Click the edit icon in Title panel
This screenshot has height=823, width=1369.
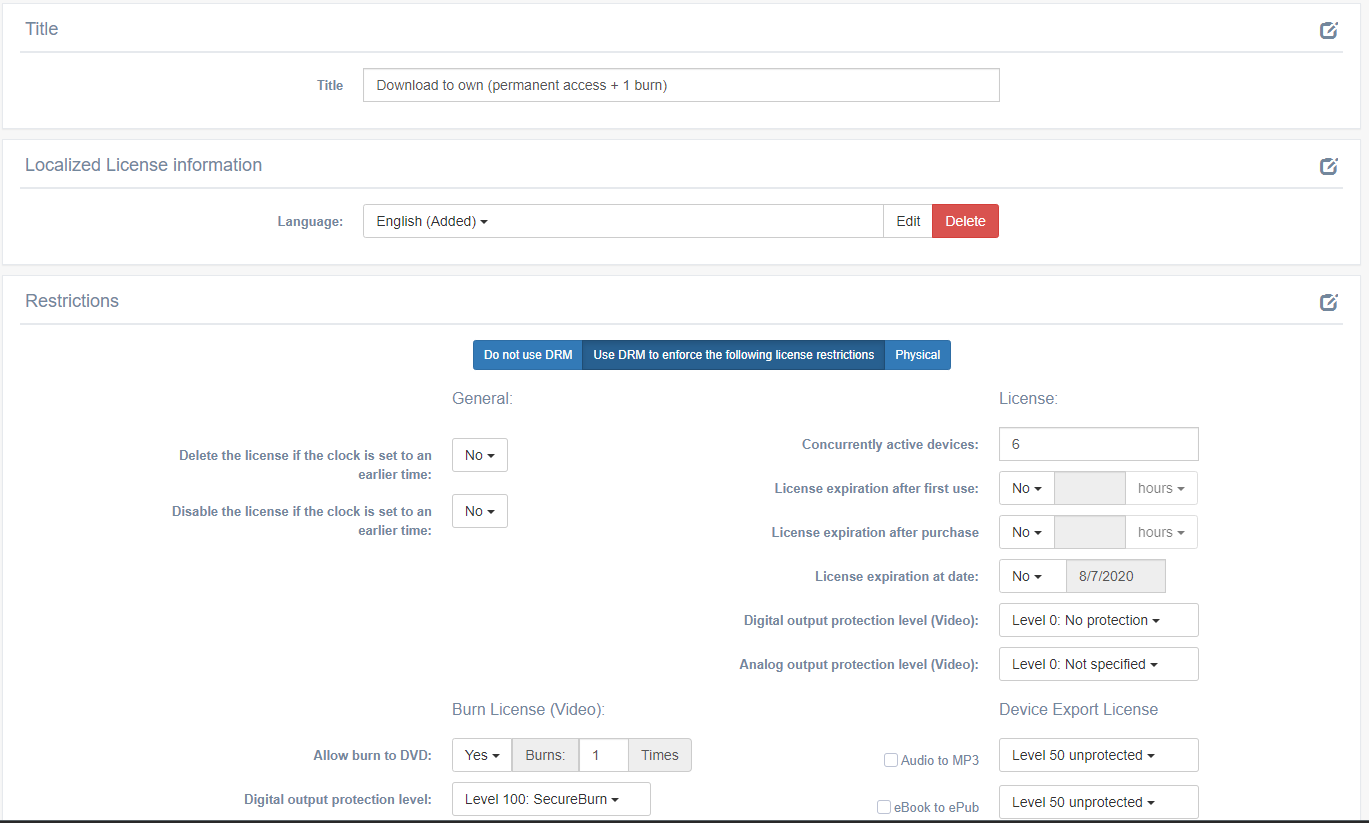pyautogui.click(x=1328, y=30)
